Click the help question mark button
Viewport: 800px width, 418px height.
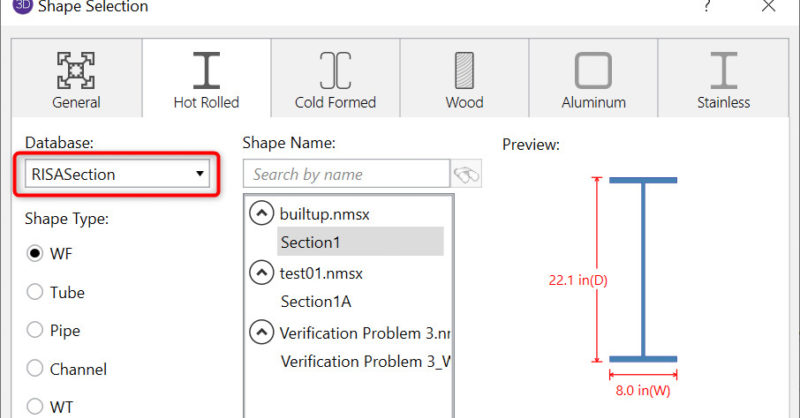point(708,7)
